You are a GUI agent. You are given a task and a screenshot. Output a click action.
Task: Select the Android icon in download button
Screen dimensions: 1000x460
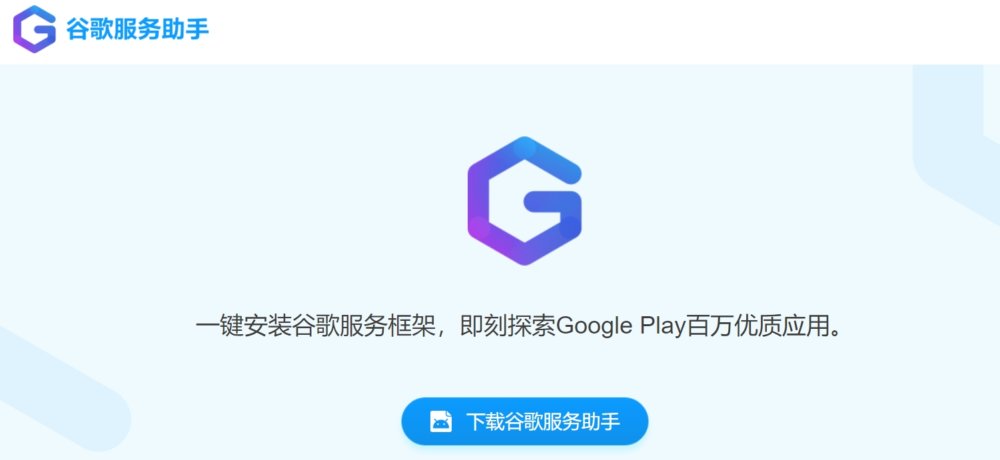(x=441, y=422)
